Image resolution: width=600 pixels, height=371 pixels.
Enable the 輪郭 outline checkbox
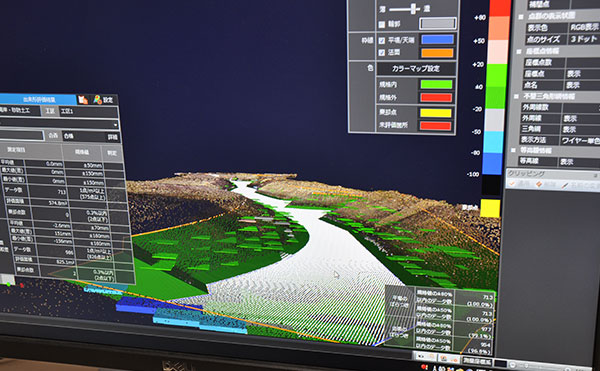[382, 24]
